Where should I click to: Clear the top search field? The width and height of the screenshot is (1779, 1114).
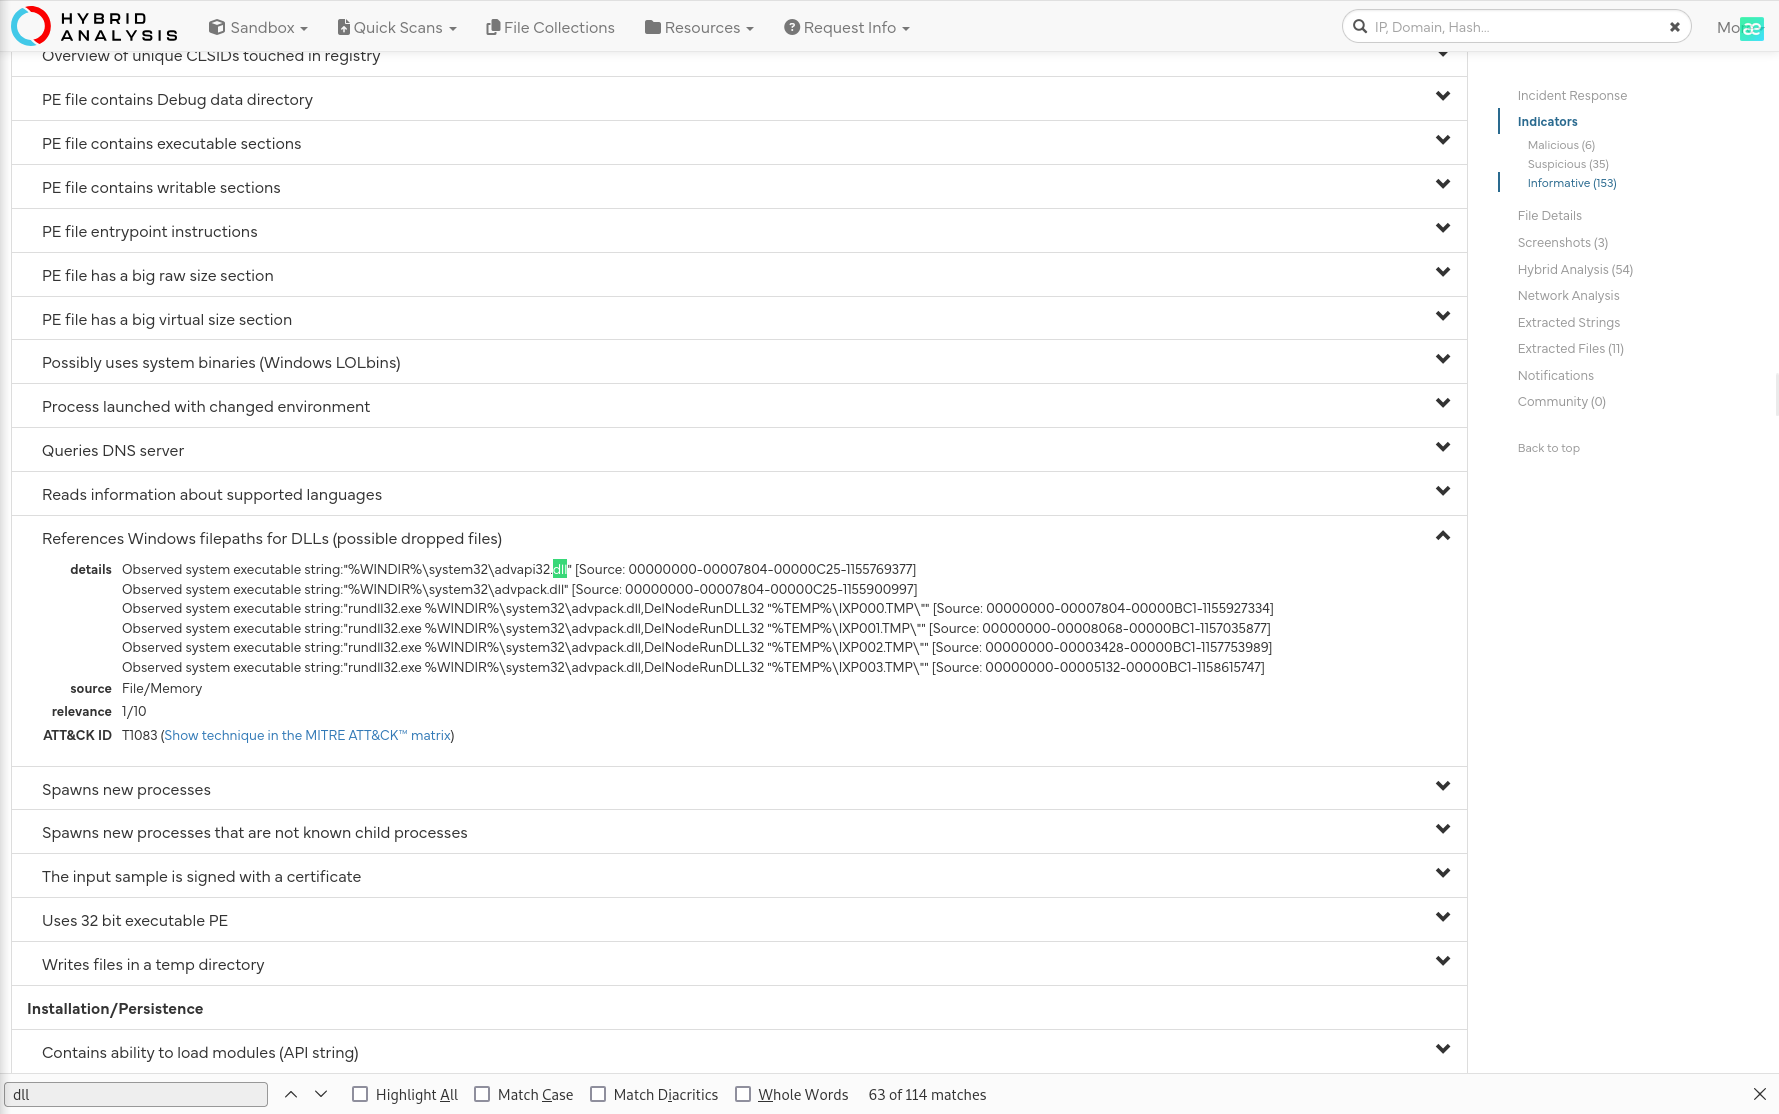coord(1675,27)
